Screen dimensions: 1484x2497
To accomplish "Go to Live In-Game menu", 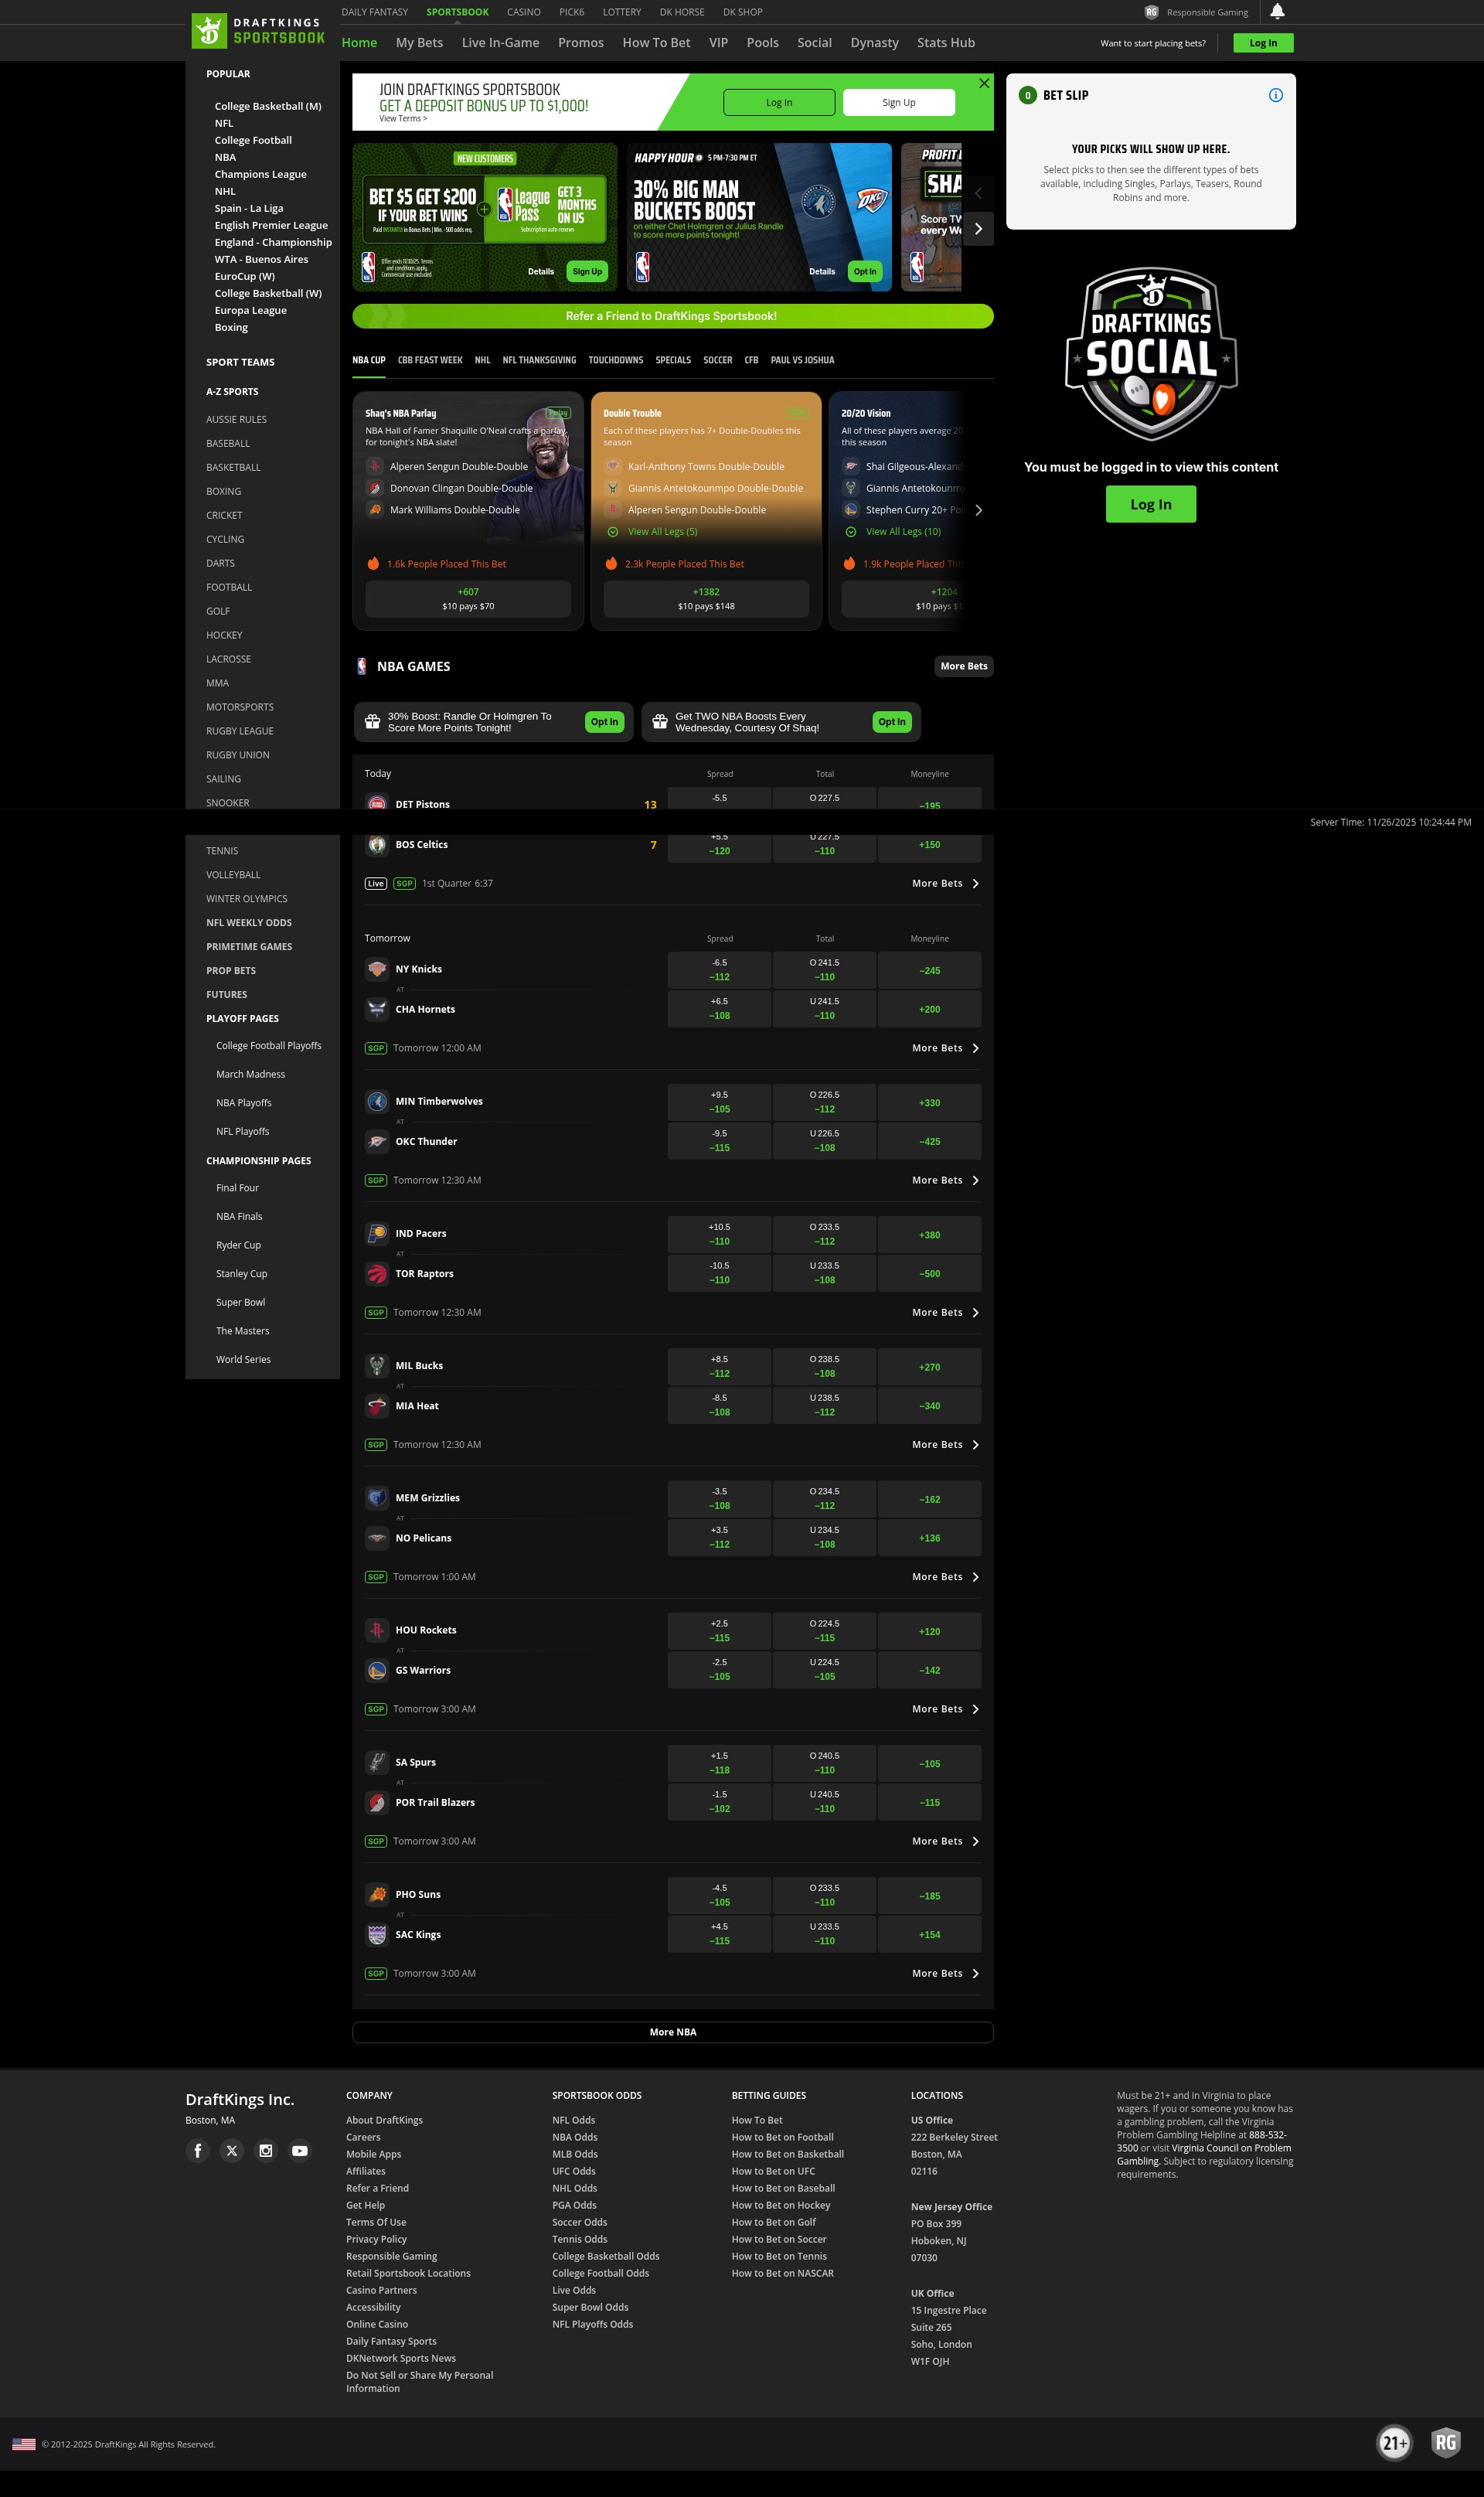I will coord(500,43).
